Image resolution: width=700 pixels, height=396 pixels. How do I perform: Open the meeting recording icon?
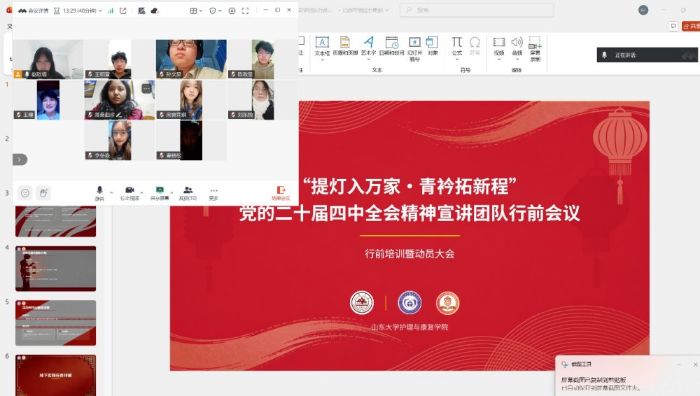pyautogui.click(x=142, y=11)
